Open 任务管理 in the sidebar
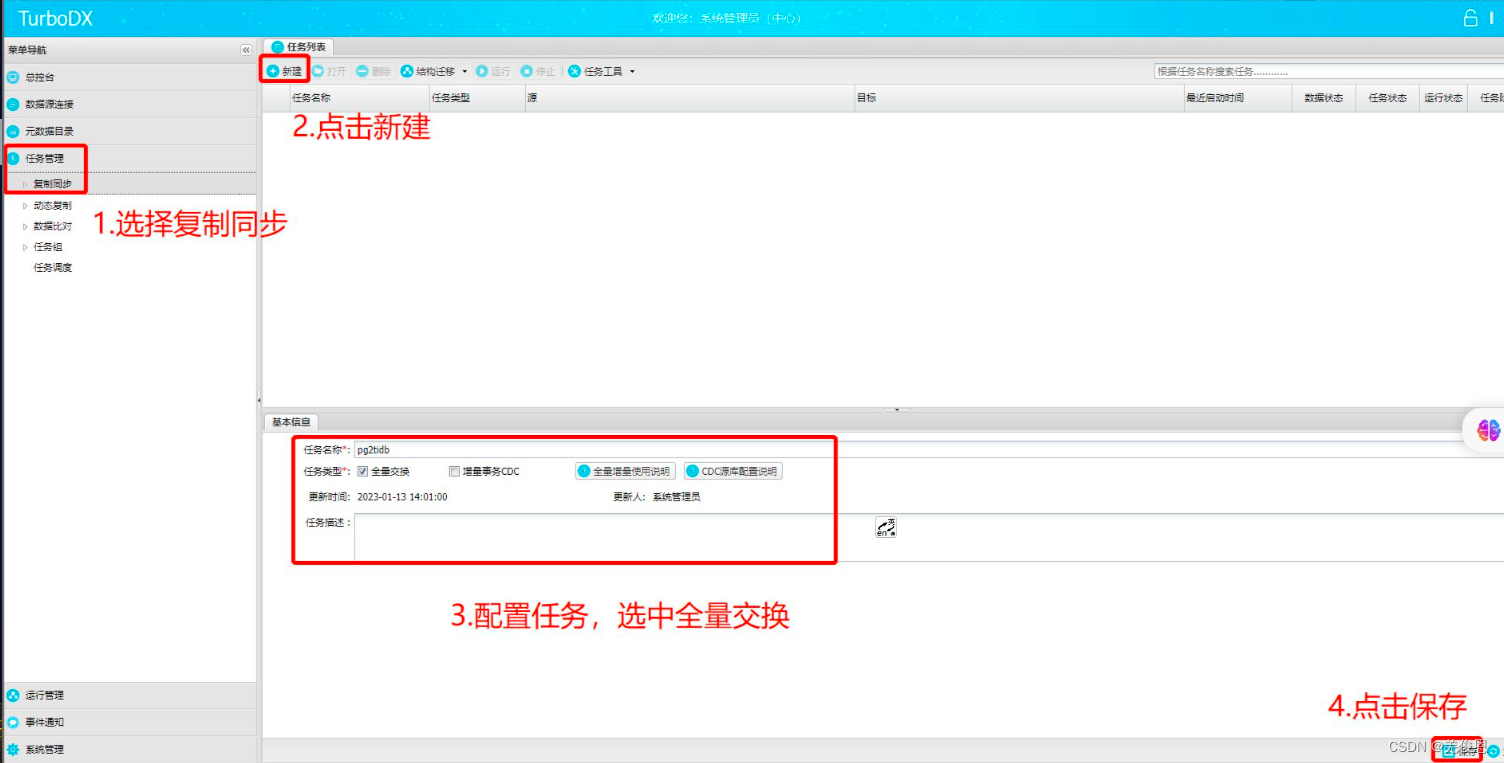Screen dimensions: 1504x763 (129, 158)
